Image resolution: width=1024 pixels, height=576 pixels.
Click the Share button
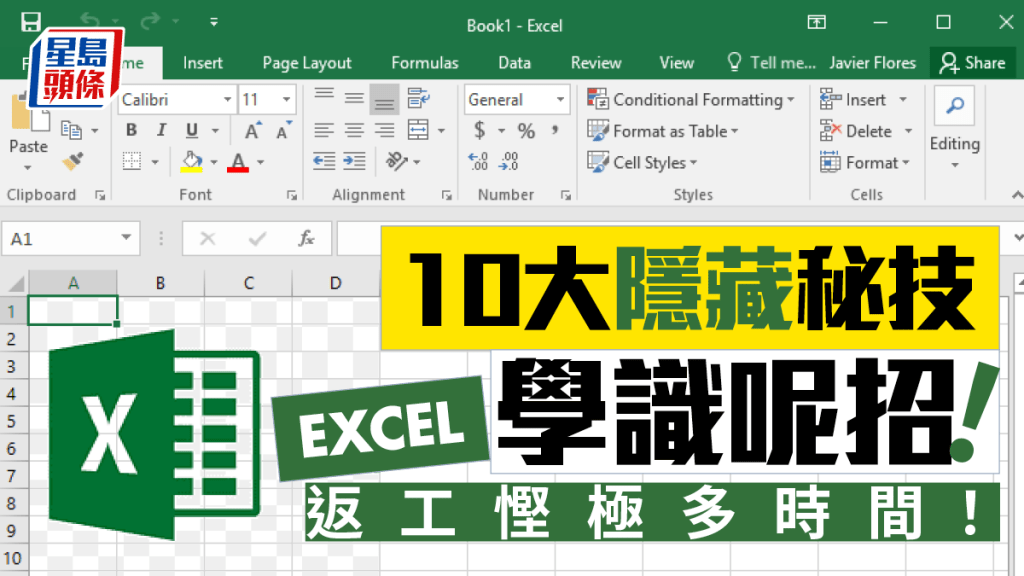pos(972,63)
